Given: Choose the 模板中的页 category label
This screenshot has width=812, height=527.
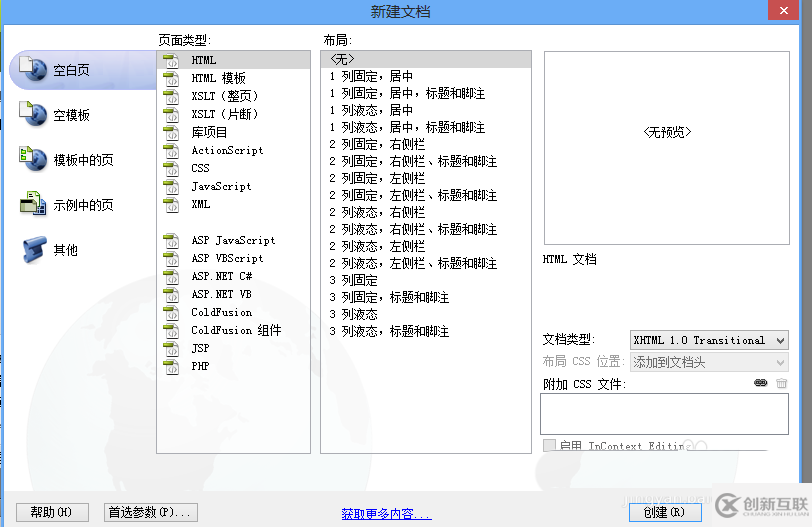Looking at the screenshot, I should (83, 160).
